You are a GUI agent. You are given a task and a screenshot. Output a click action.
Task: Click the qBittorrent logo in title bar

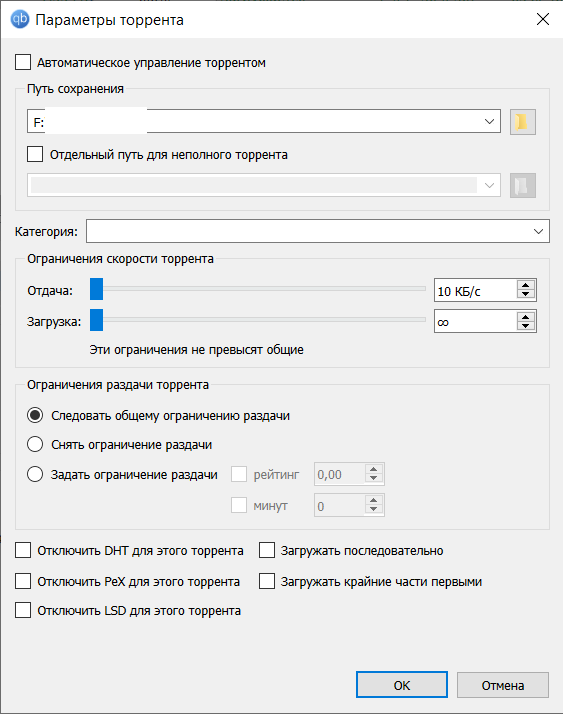(20, 20)
